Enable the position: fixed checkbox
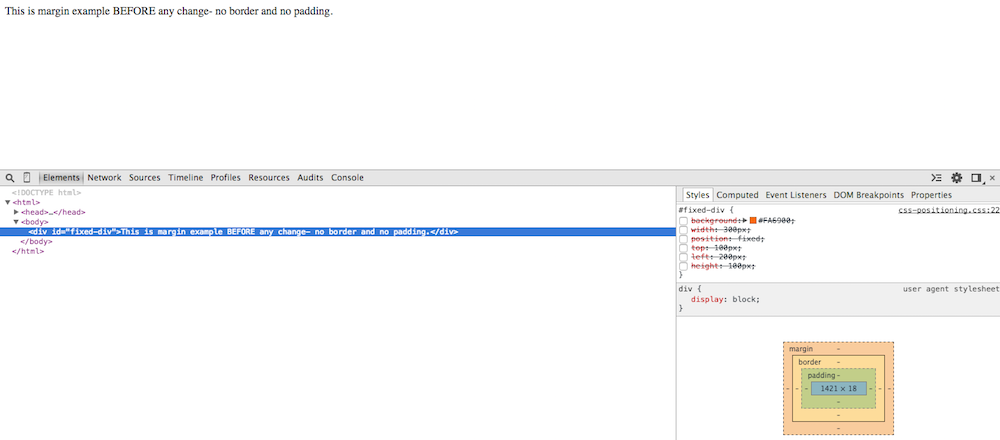Image resolution: width=1000 pixels, height=440 pixels. (x=684, y=239)
